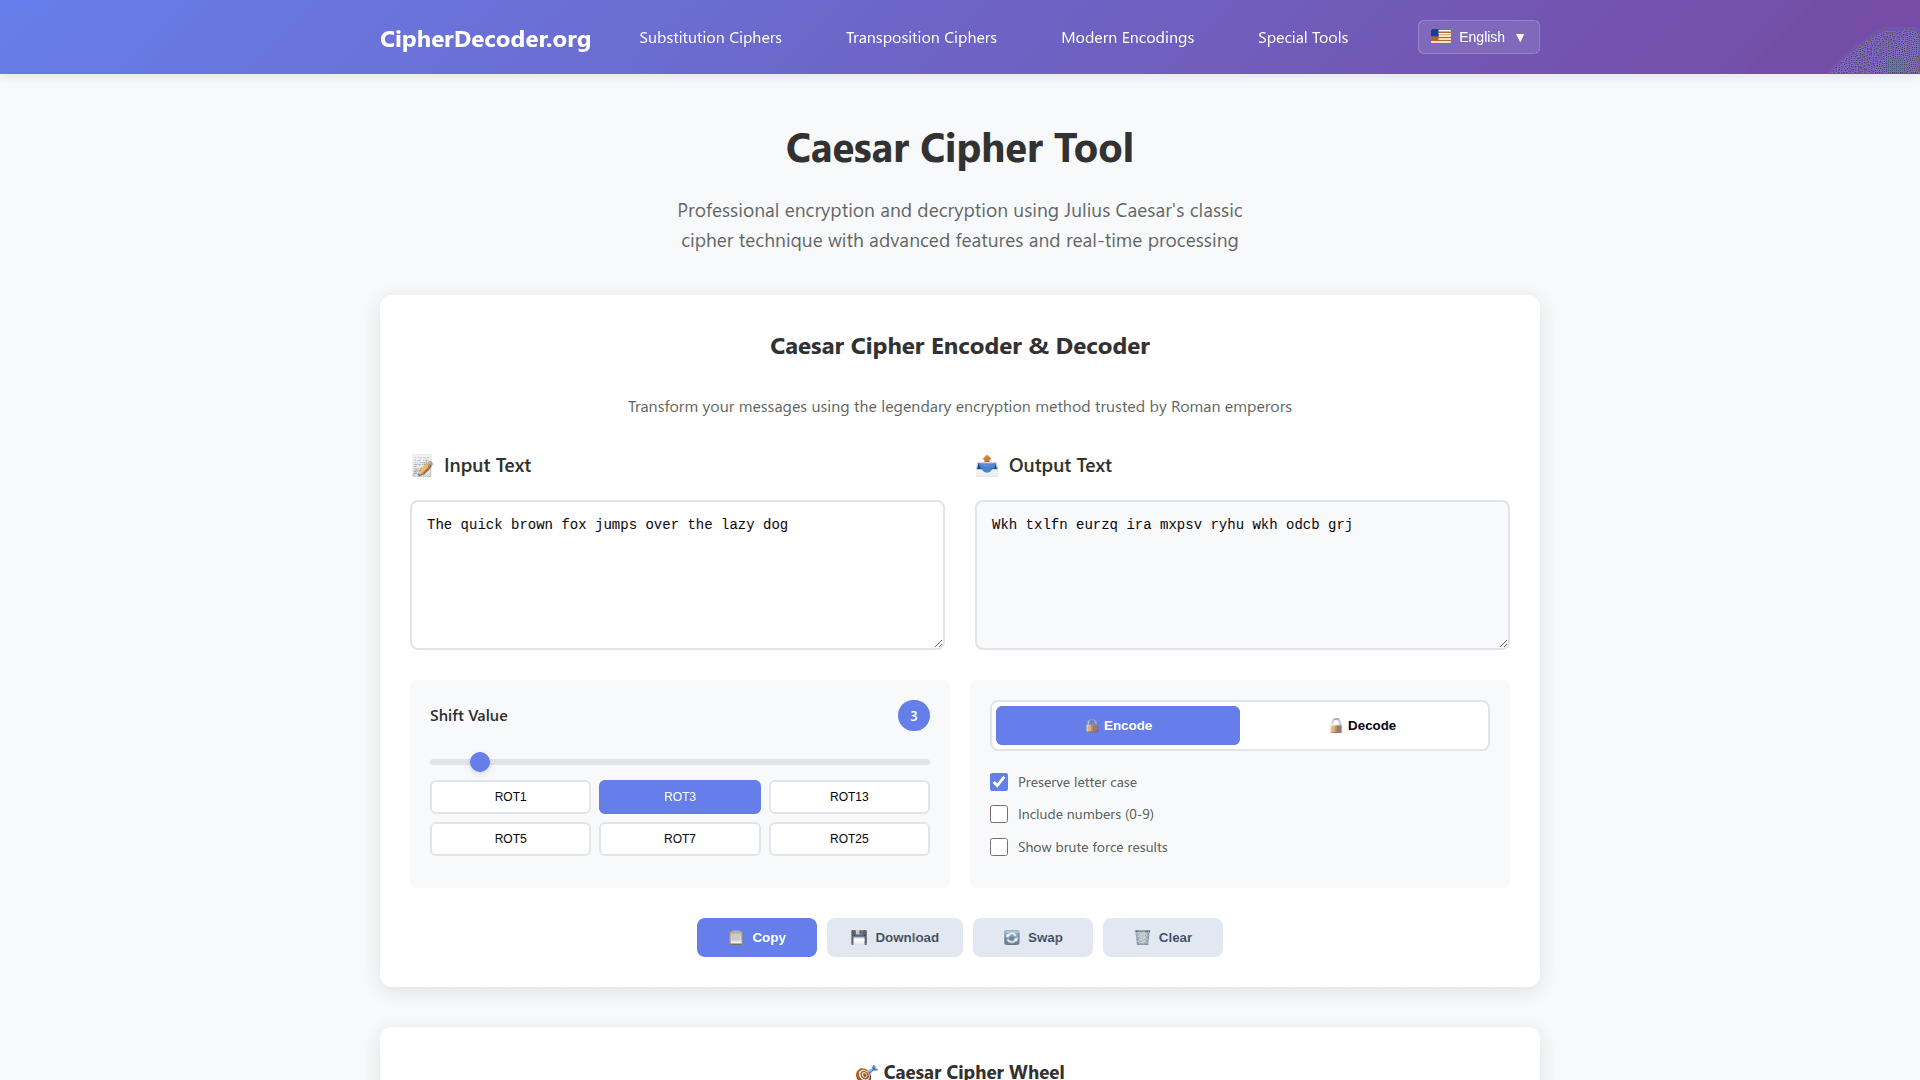
Task: Click the memo icon next to Input Text
Action: (x=421, y=465)
